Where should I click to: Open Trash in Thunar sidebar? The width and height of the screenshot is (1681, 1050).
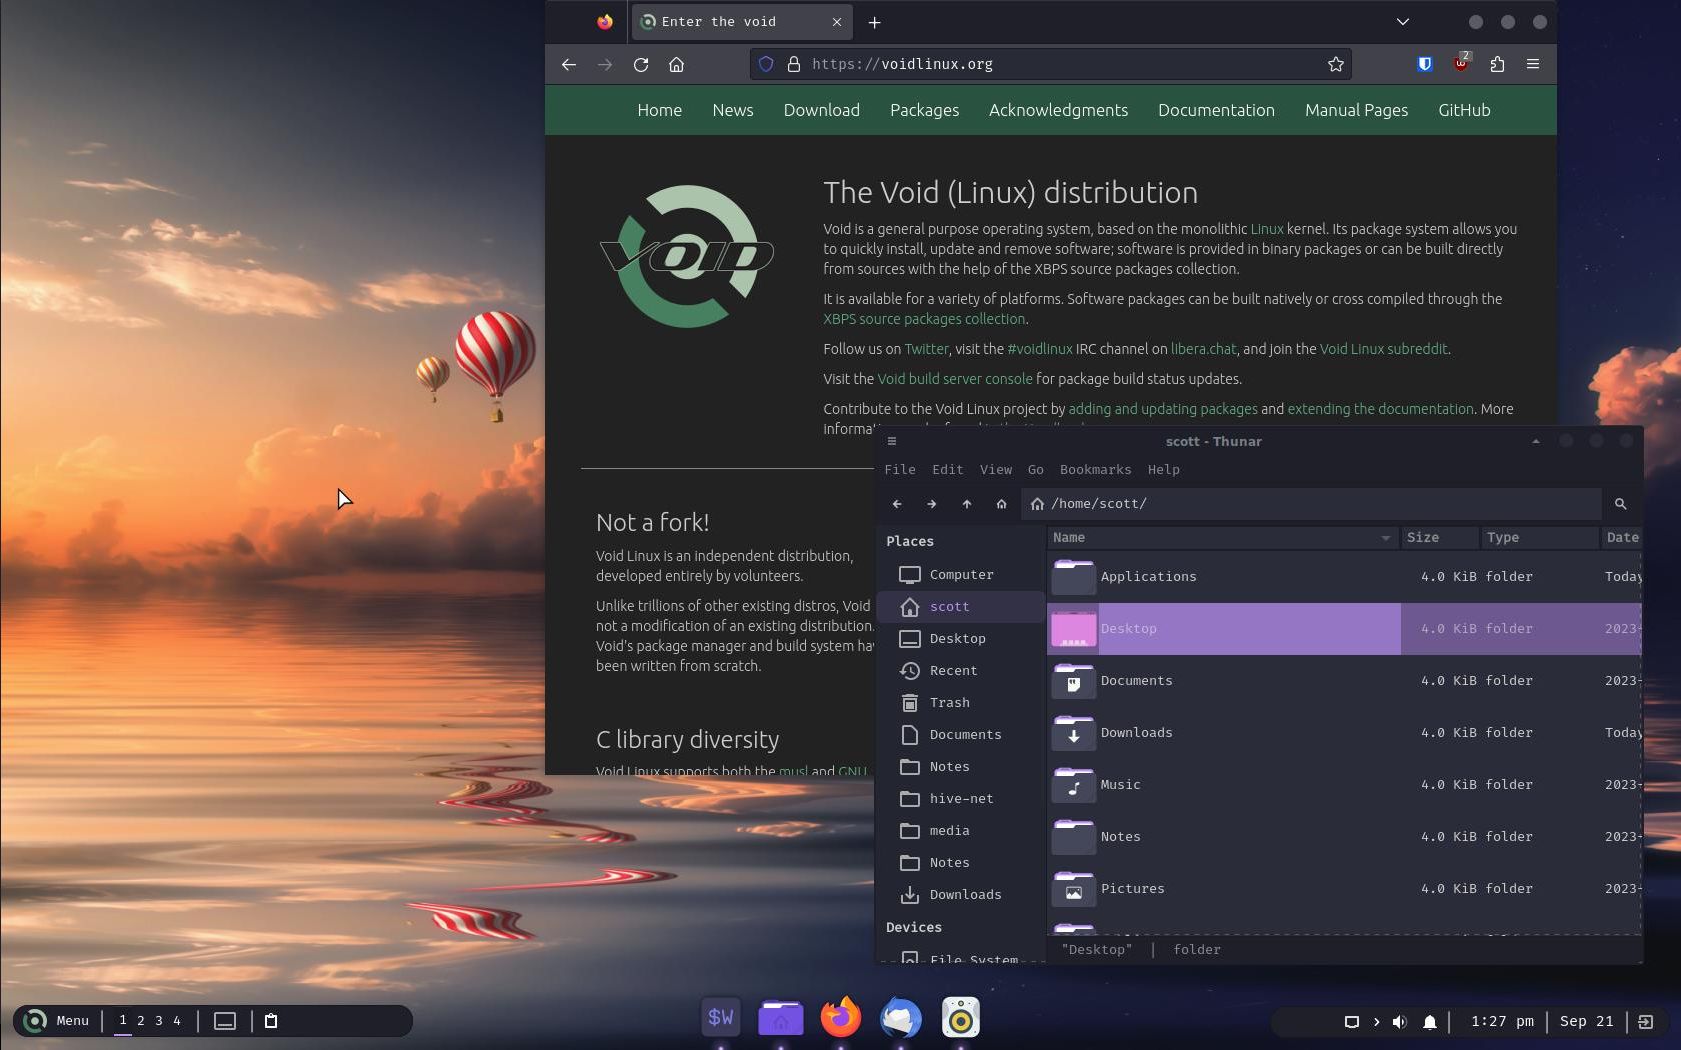pyautogui.click(x=961, y=703)
